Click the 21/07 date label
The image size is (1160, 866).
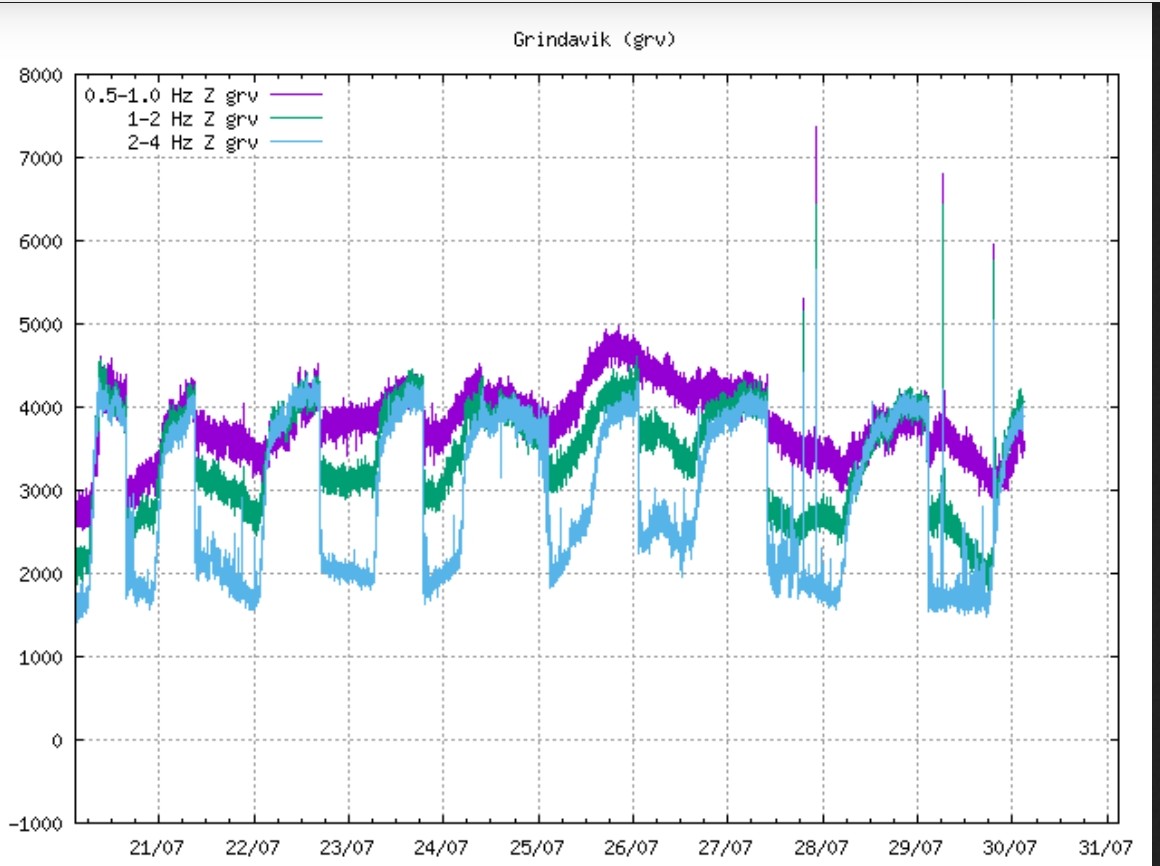pyautogui.click(x=158, y=848)
